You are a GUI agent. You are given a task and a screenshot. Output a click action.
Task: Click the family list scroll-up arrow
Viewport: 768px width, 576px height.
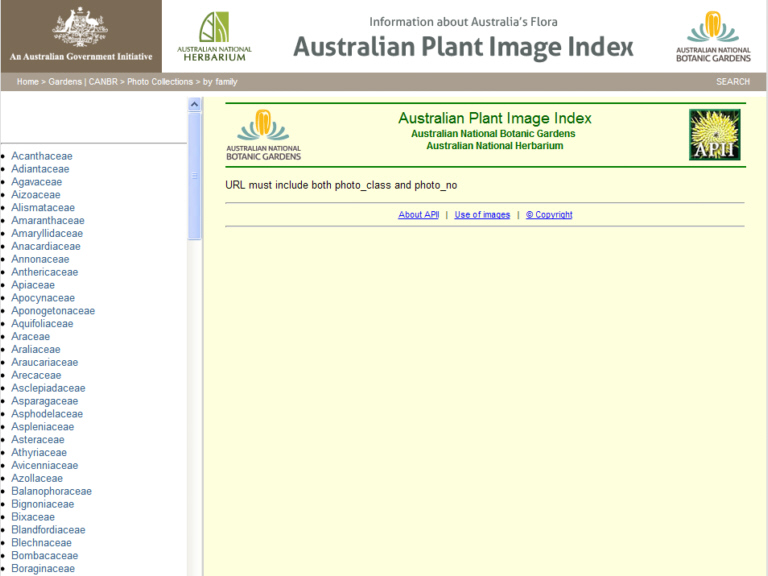(194, 104)
